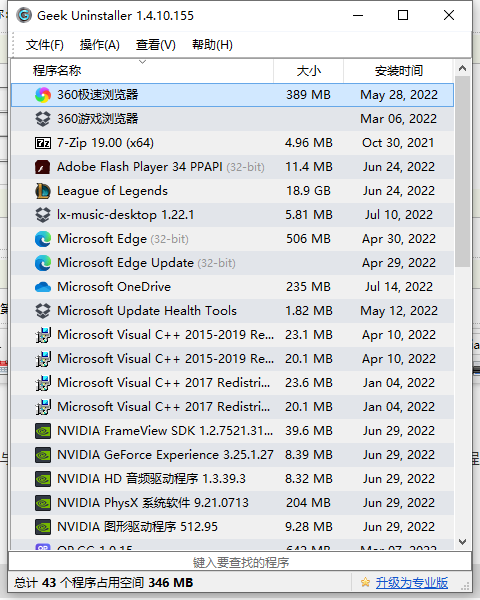
Task: Click the scrollbar down arrow
Action: (462, 542)
